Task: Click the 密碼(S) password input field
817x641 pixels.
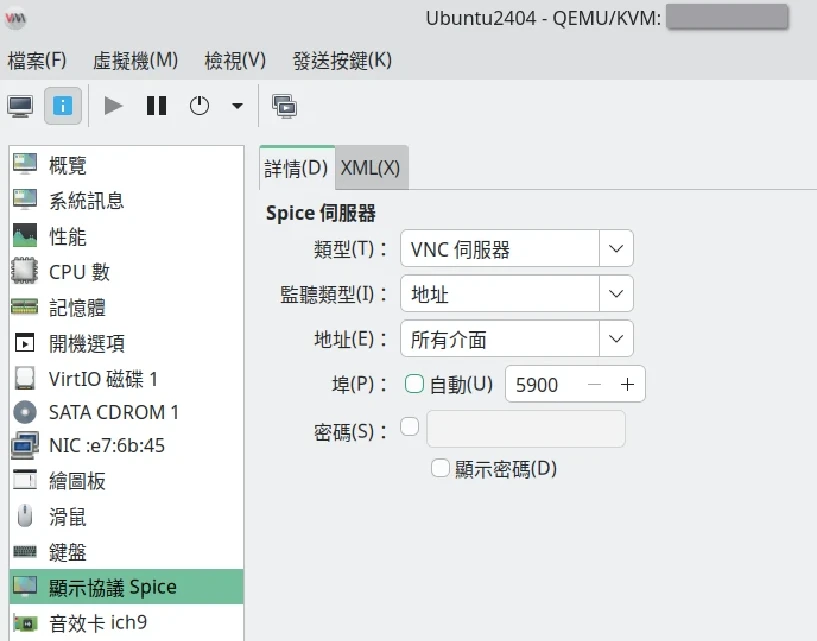Action: [526, 428]
